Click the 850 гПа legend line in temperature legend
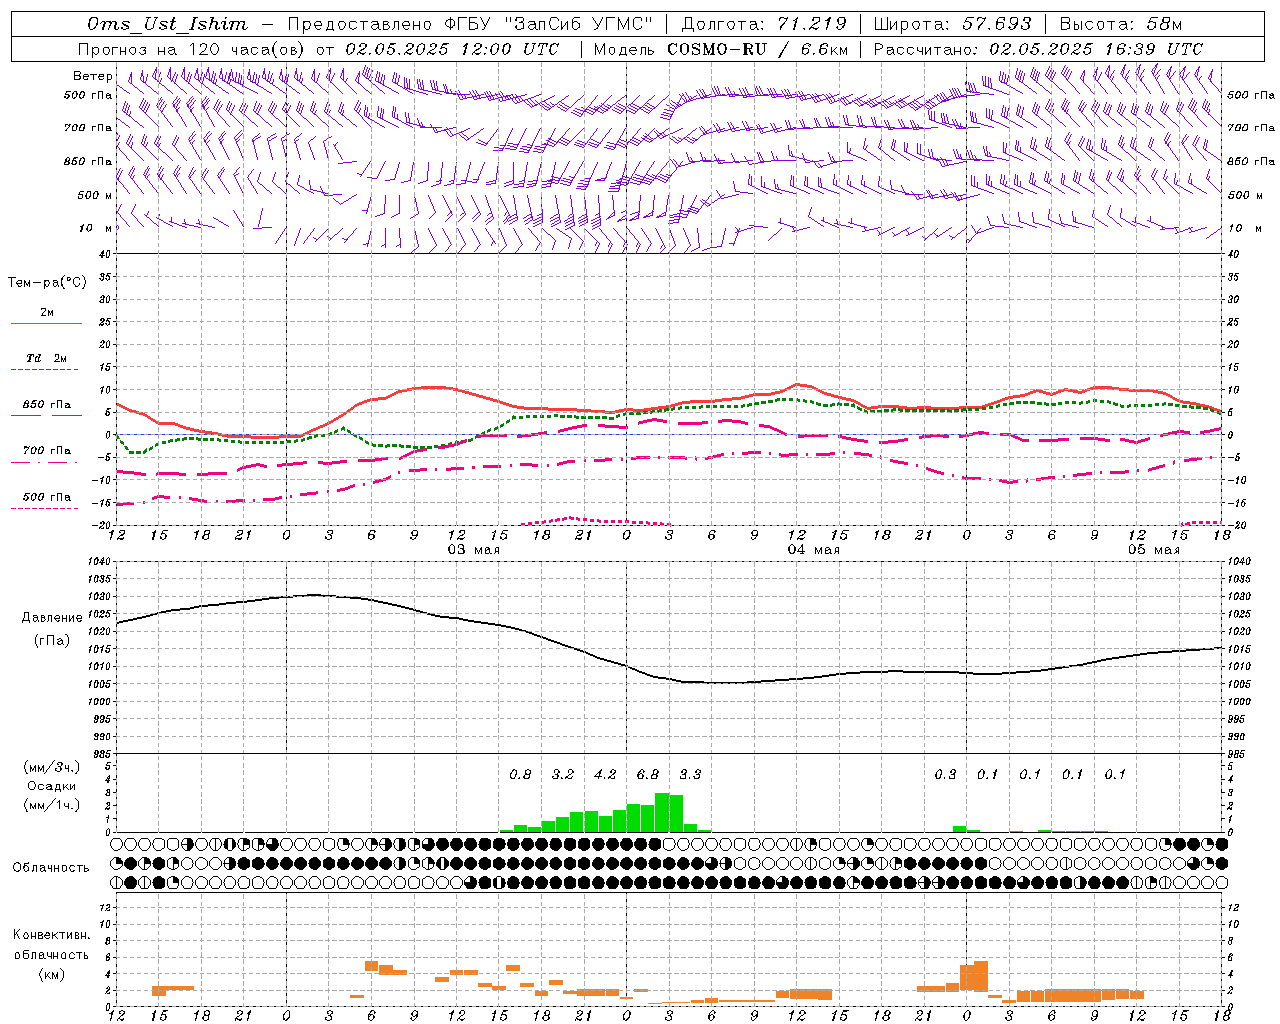 pos(46,415)
